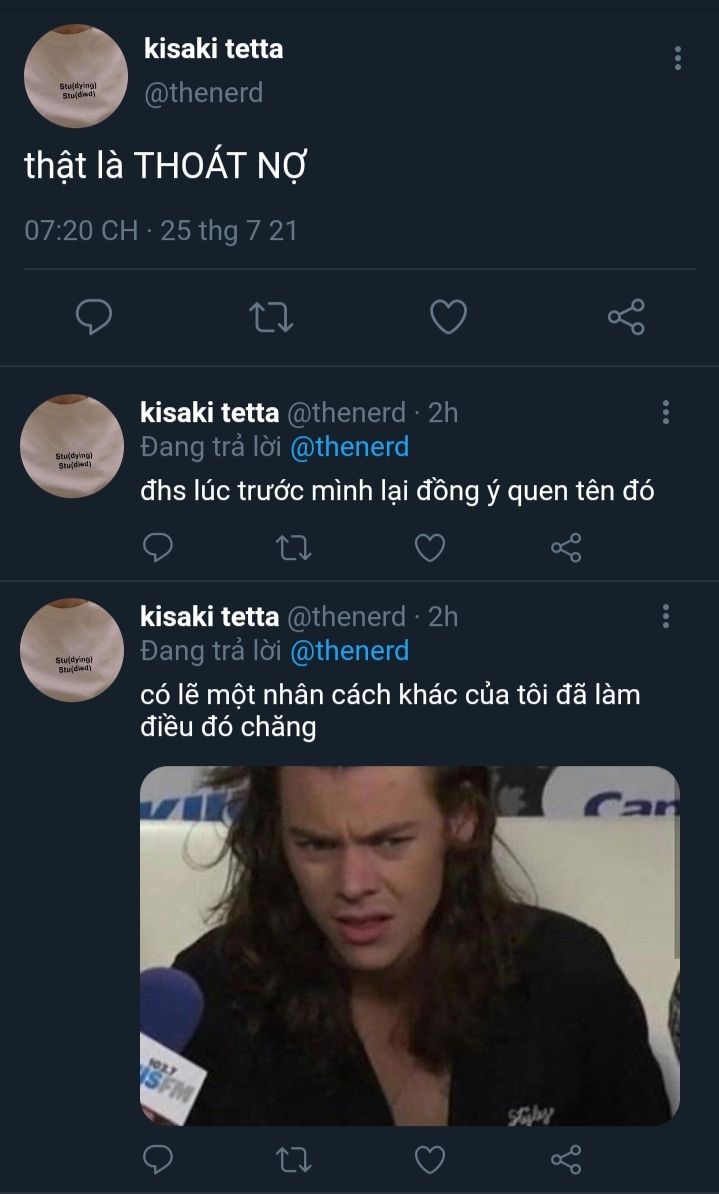Image resolution: width=719 pixels, height=1194 pixels.
Task: Retweet the 'đhs lúc trước' reply tweet
Action: pos(294,546)
